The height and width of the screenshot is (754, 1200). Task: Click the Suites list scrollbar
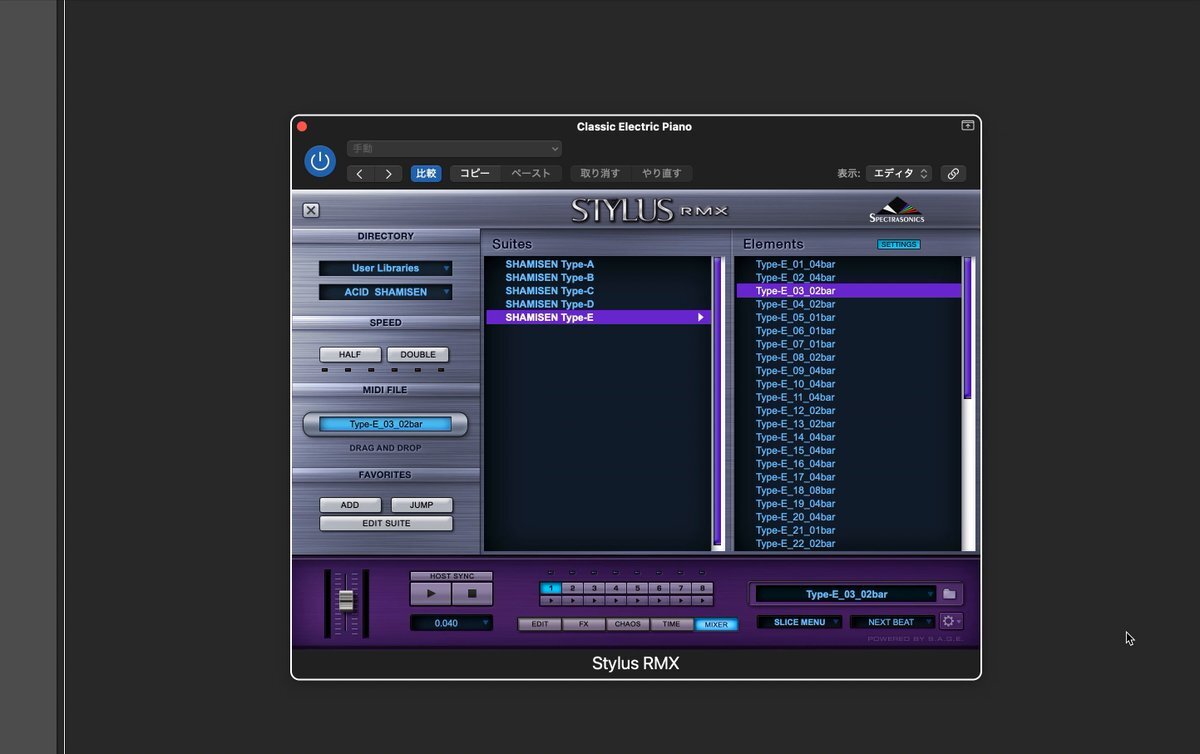(718, 402)
